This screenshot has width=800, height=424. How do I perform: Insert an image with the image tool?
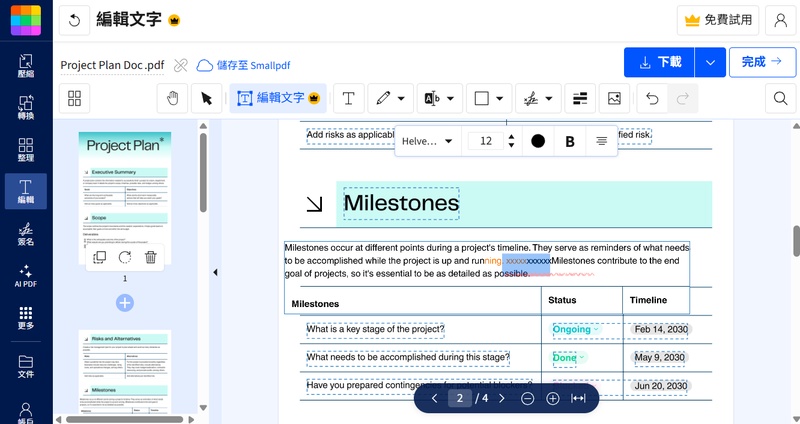[x=614, y=98]
